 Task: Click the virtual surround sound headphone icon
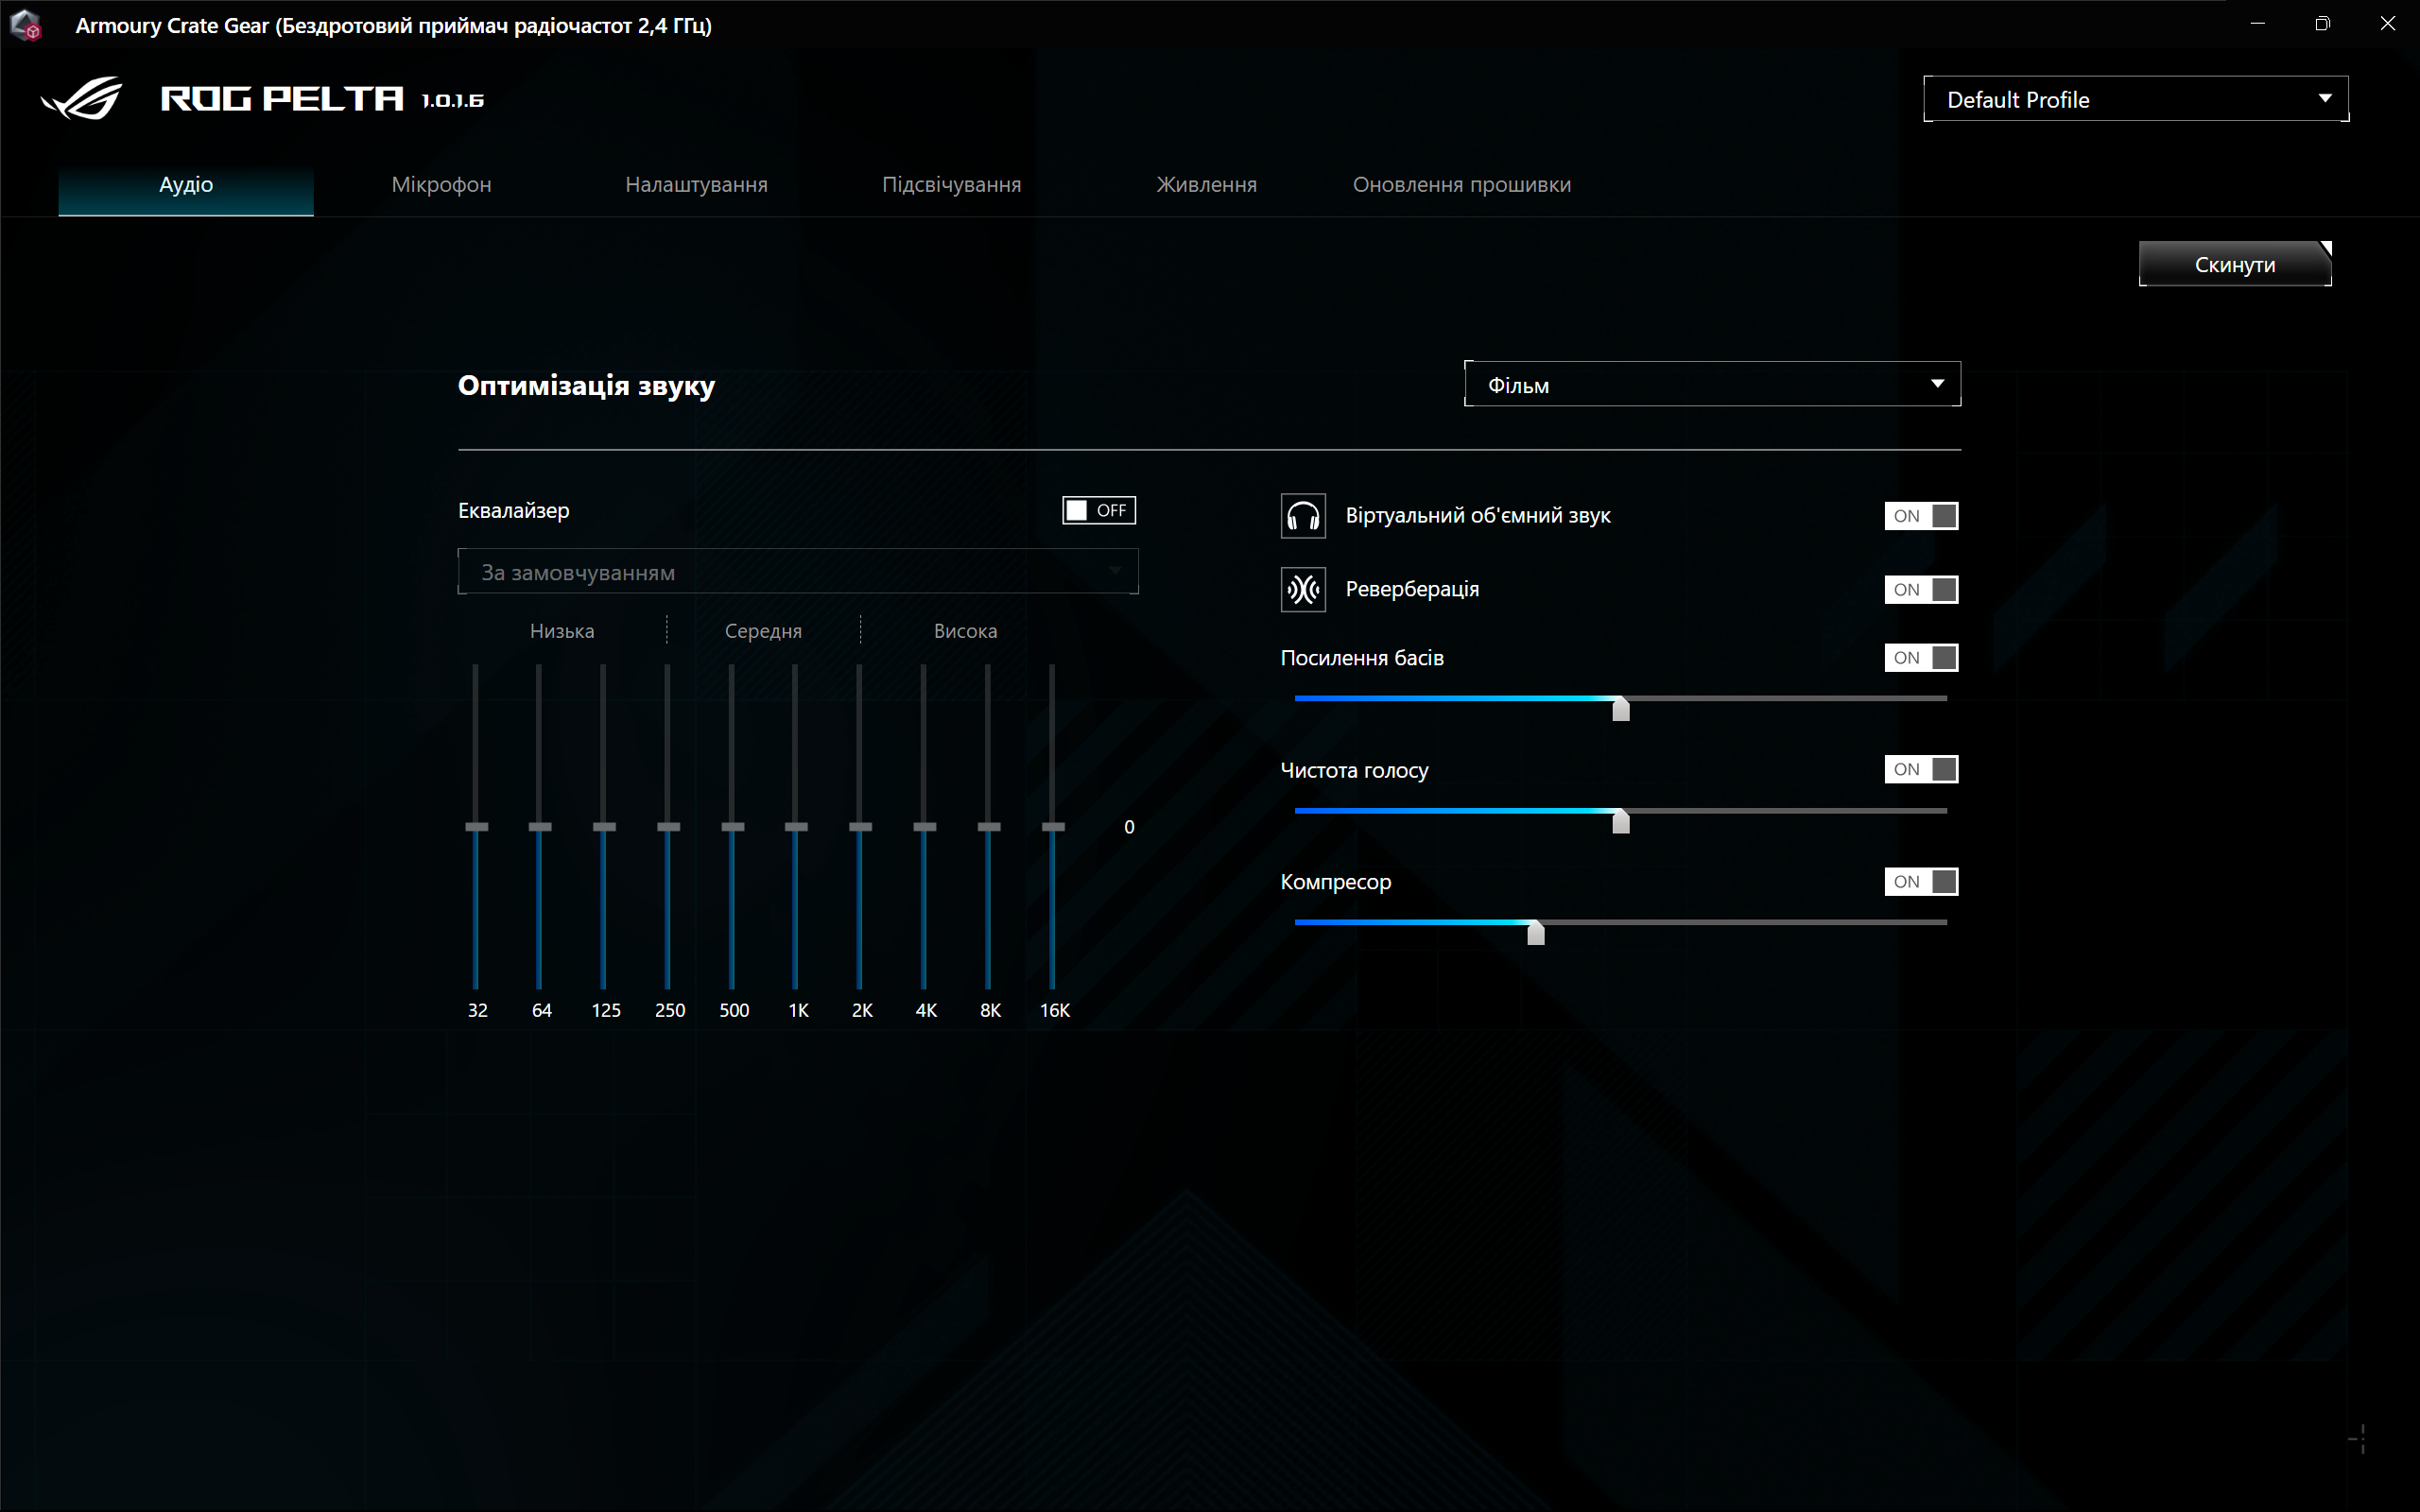tap(1303, 516)
